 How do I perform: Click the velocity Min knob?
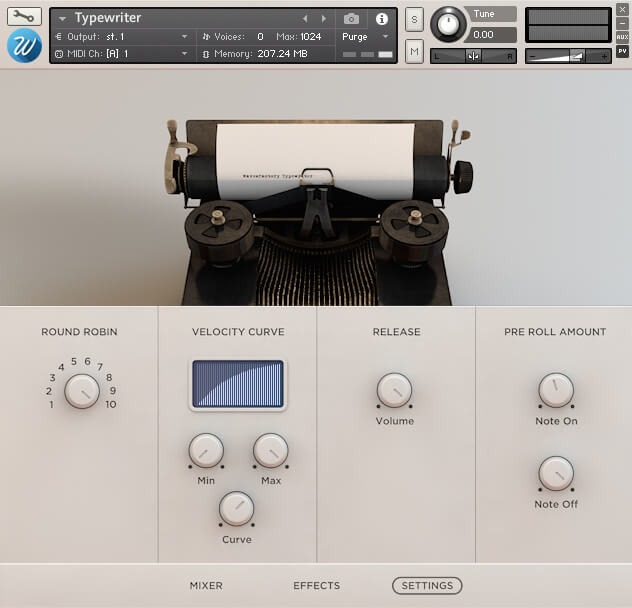[206, 451]
